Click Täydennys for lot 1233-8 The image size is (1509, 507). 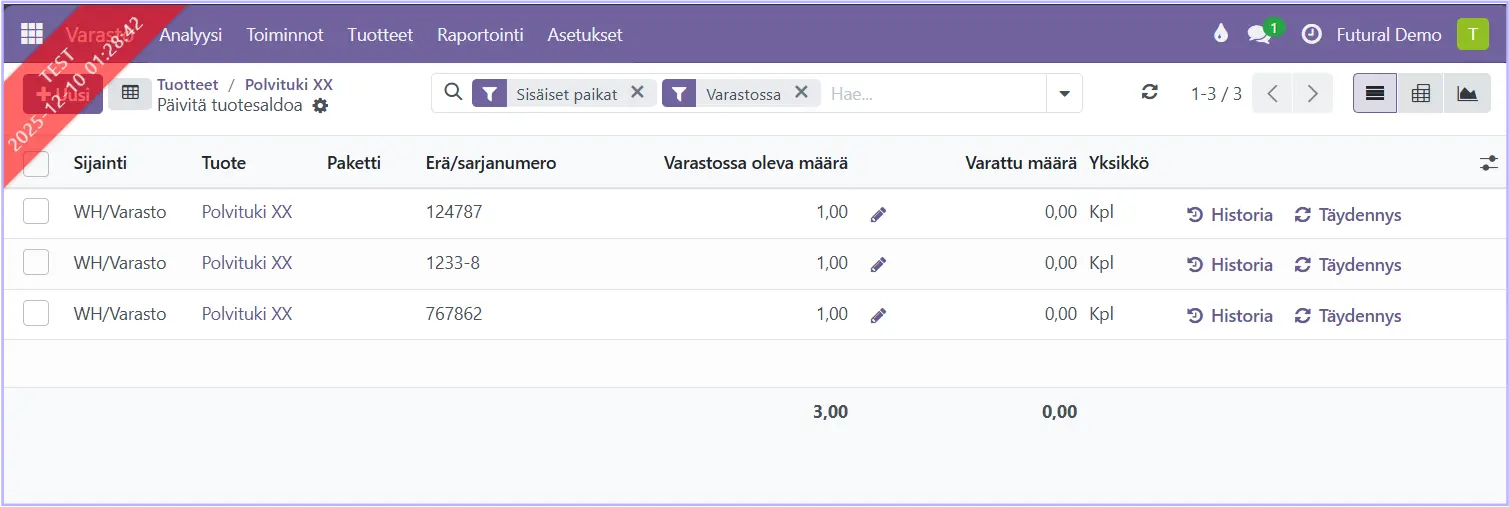coord(1348,265)
